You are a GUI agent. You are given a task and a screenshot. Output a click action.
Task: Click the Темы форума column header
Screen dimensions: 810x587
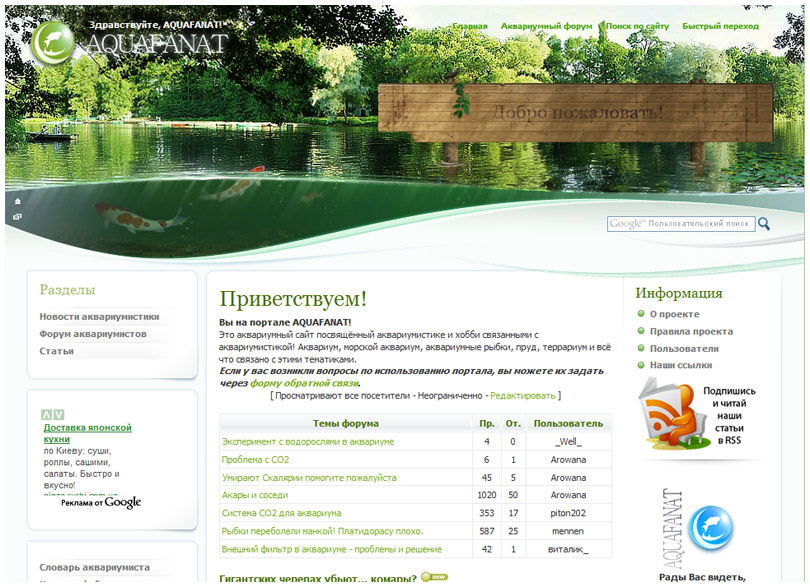click(x=346, y=423)
